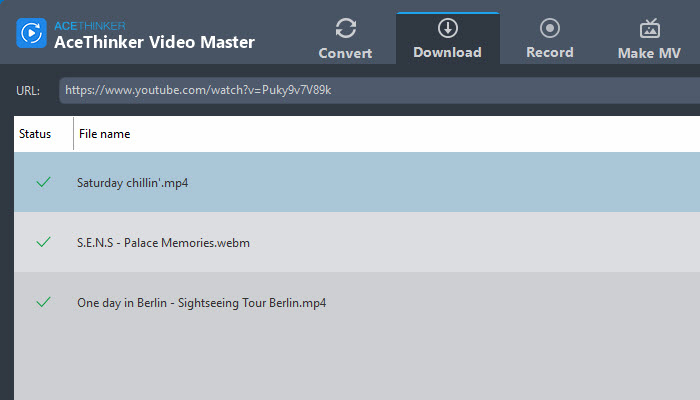The image size is (700, 400).
Task: Select S.E.N.S - Palace Memories.webm row
Action: [x=357, y=242]
